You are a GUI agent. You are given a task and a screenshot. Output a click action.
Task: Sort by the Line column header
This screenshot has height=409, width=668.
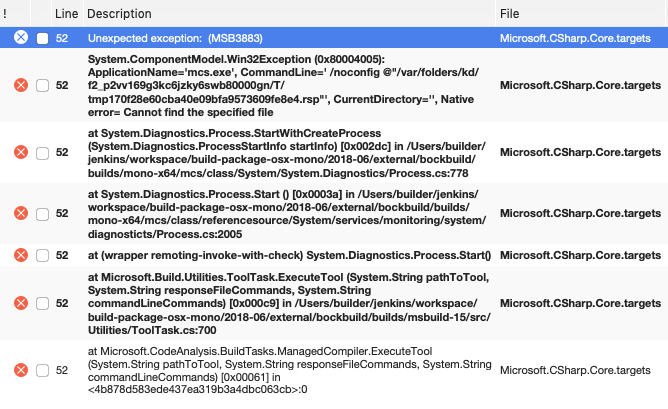point(67,14)
